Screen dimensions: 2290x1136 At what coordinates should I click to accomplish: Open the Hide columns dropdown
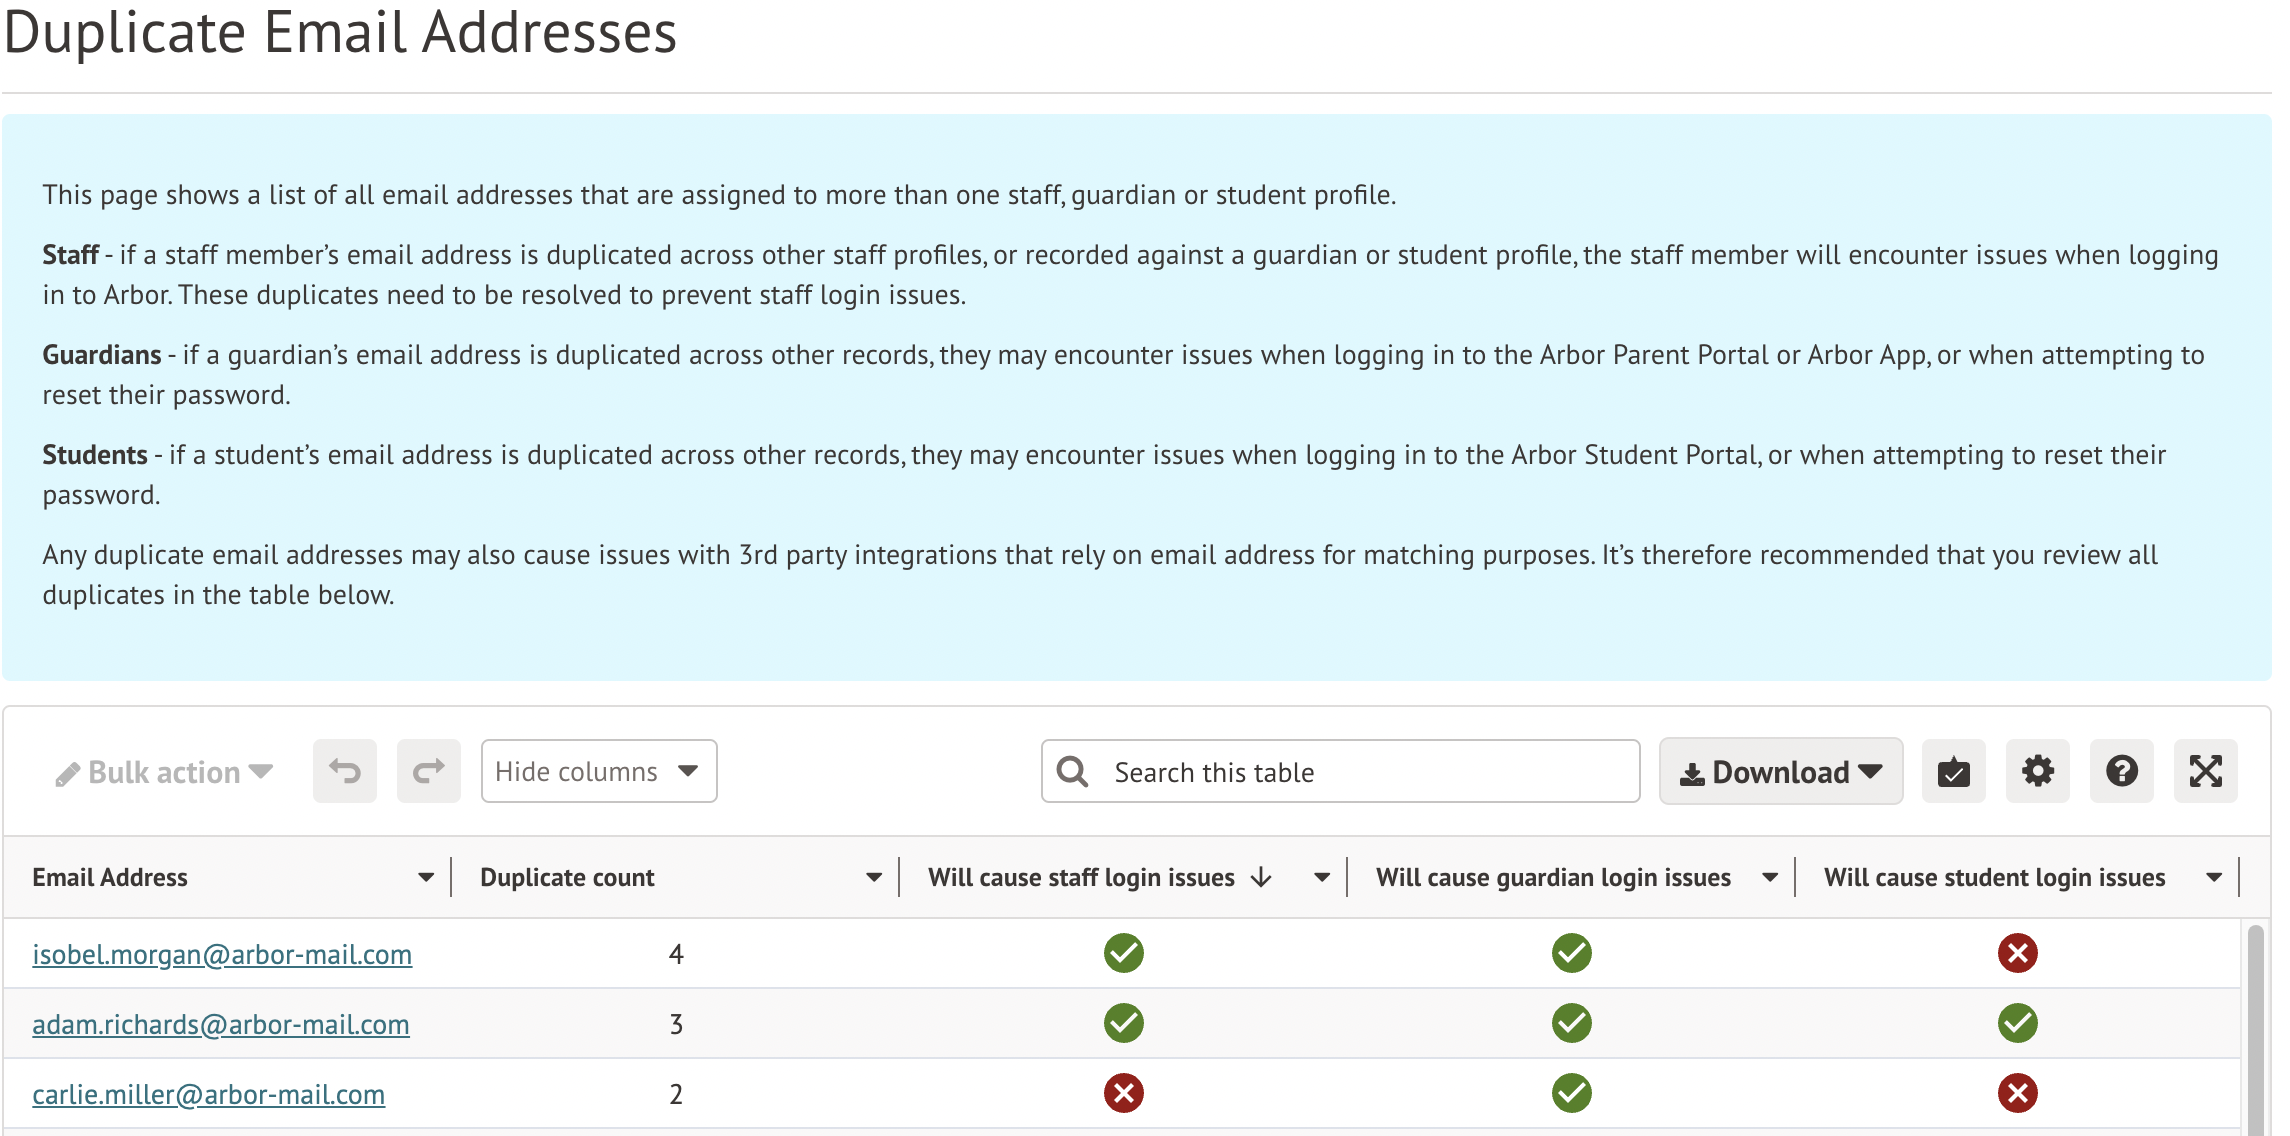(x=598, y=771)
